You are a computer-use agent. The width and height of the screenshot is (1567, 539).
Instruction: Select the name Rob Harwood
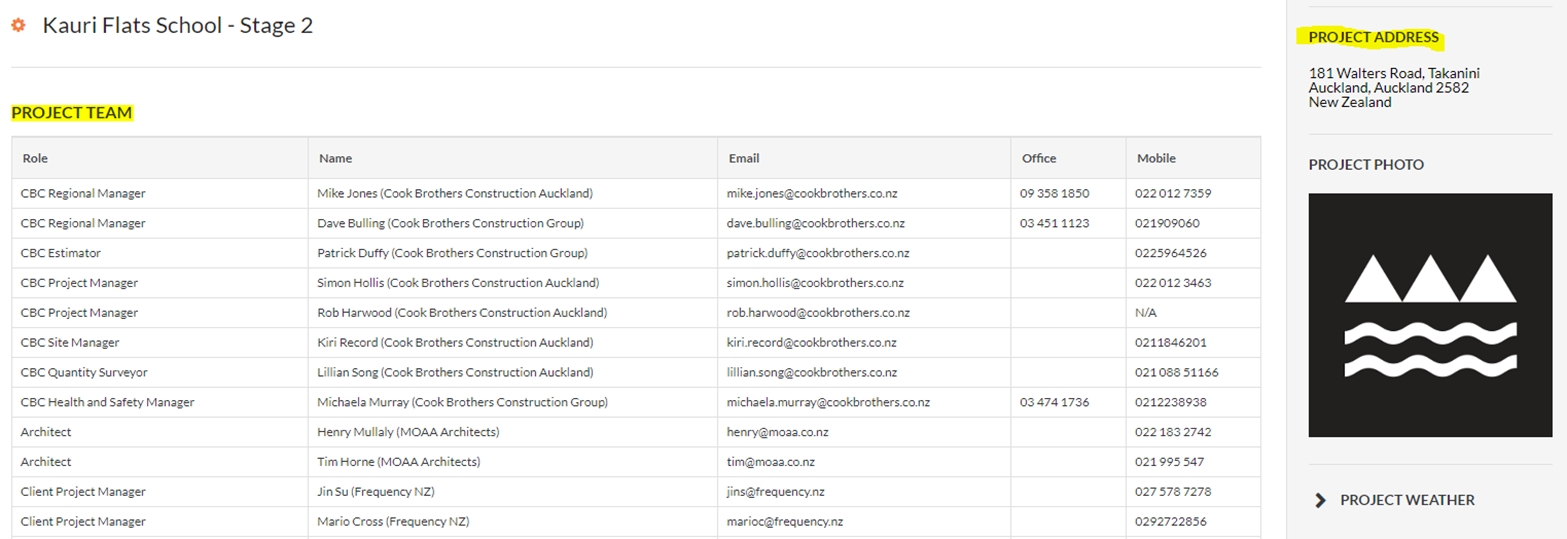point(354,313)
